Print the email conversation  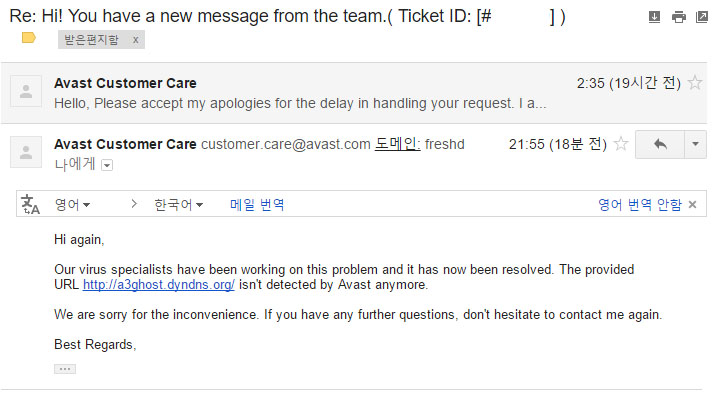coord(679,17)
